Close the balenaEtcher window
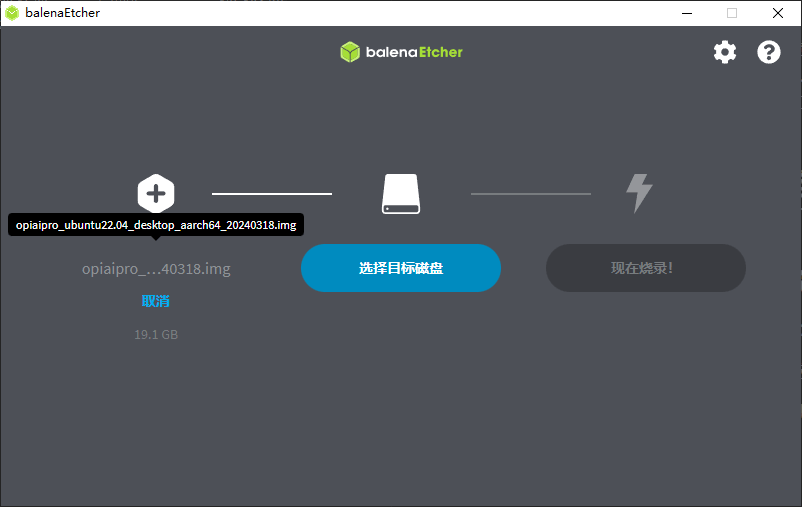Image resolution: width=802 pixels, height=507 pixels. pyautogui.click(x=777, y=13)
